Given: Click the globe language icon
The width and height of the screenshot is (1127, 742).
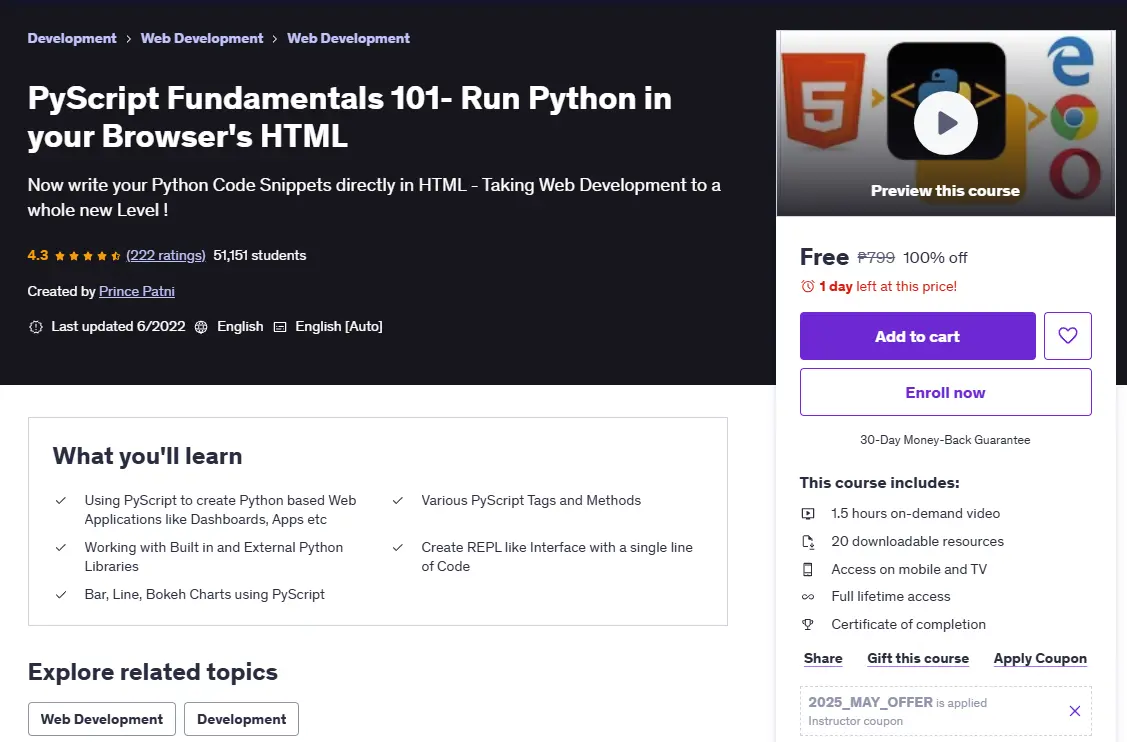Looking at the screenshot, I should coord(201,327).
